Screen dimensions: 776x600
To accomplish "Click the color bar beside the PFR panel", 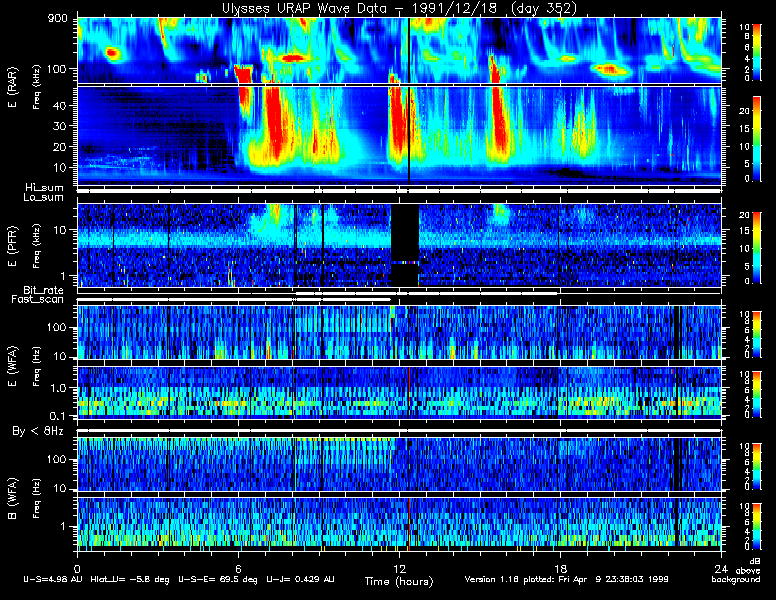I will (756, 248).
